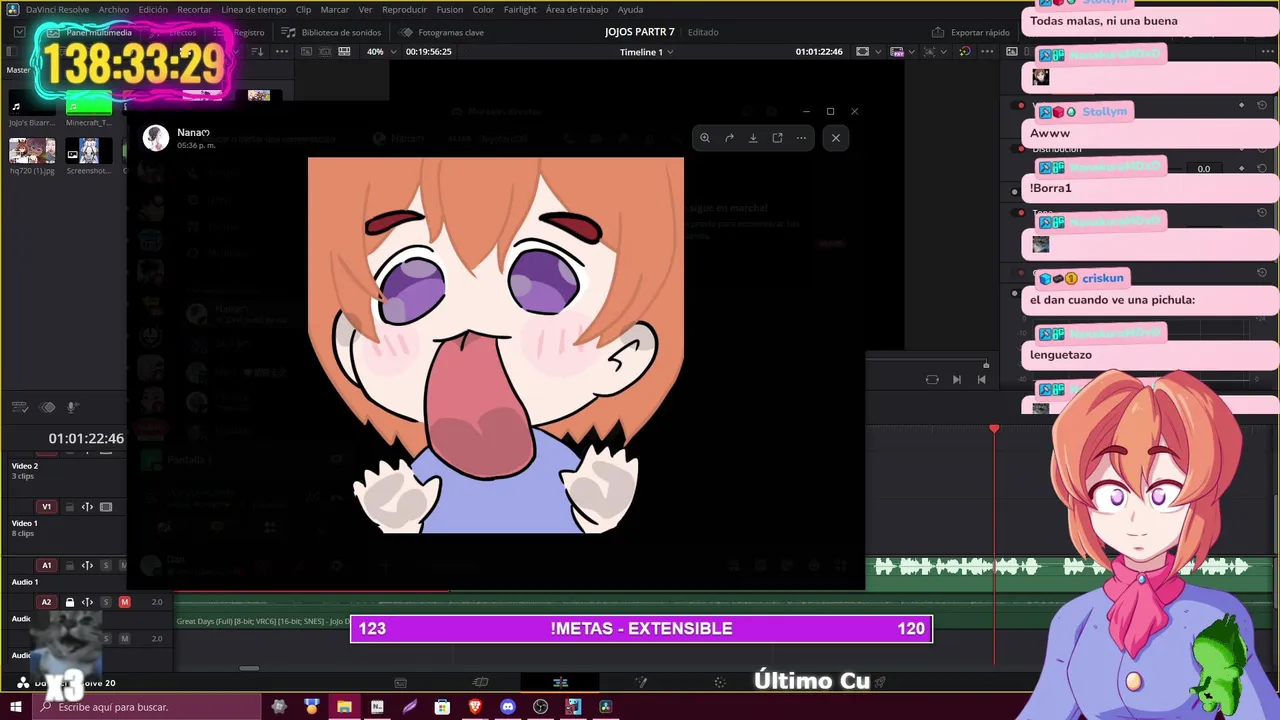Unlock the A2 audio track
Viewport: 1280px width, 720px height.
click(70, 602)
